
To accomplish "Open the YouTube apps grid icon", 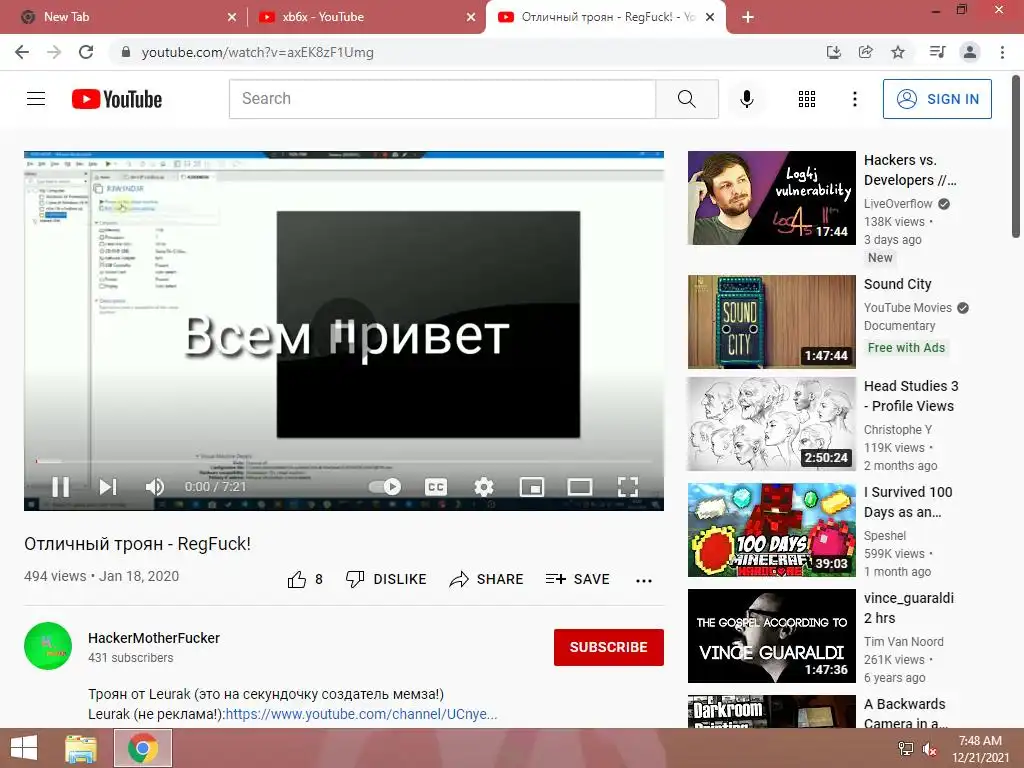I will point(807,99).
